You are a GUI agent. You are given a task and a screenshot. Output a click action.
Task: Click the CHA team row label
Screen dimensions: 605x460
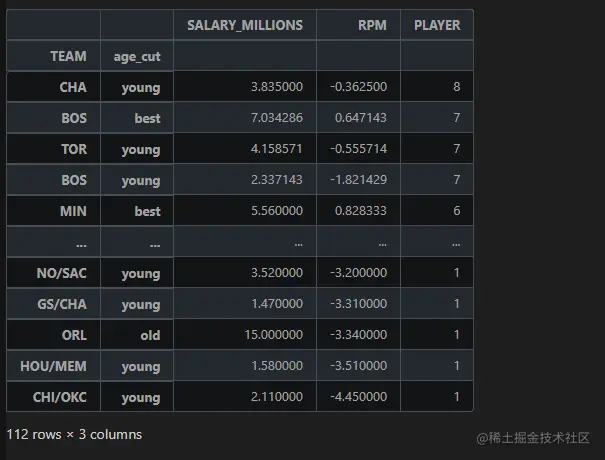coord(73,87)
